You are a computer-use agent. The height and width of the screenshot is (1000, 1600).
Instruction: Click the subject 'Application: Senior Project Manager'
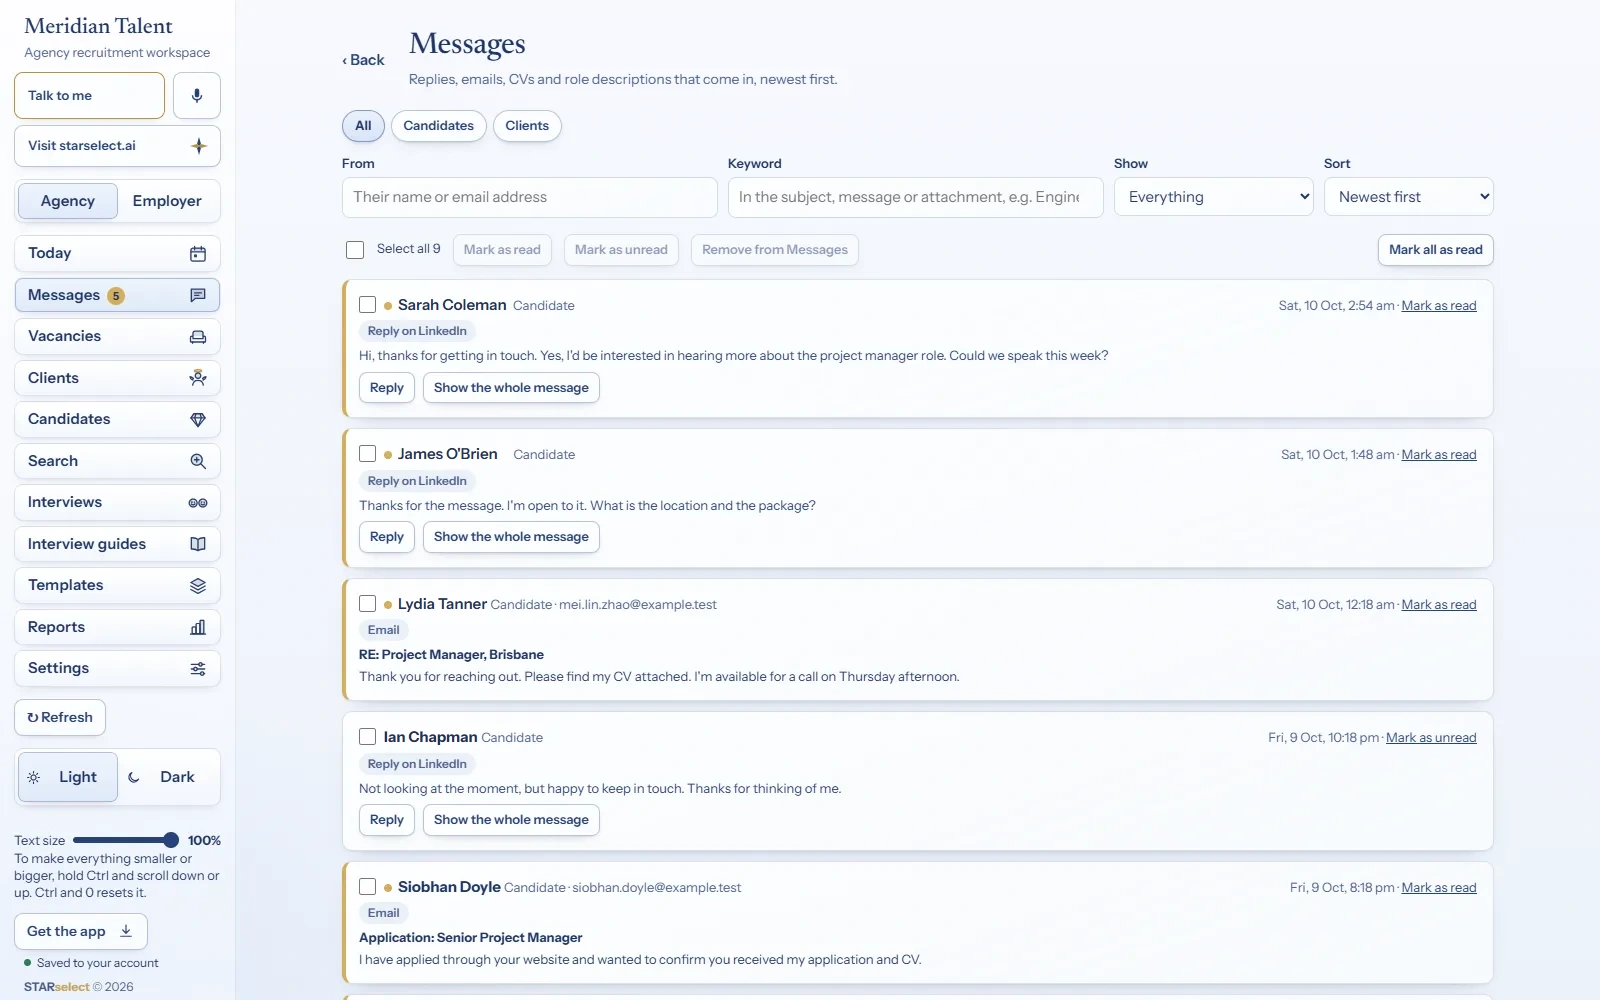pyautogui.click(x=470, y=938)
